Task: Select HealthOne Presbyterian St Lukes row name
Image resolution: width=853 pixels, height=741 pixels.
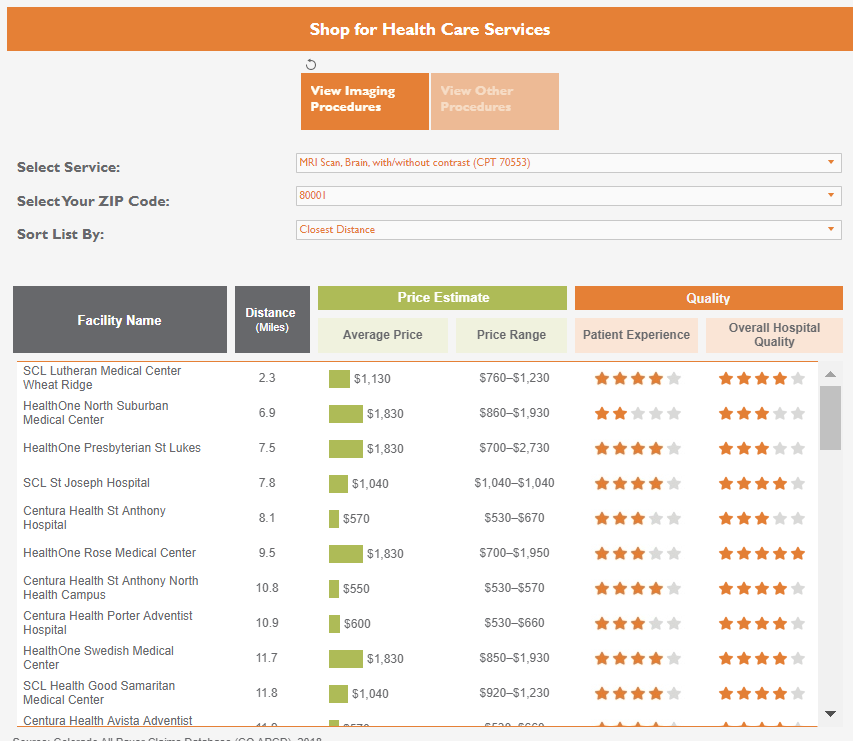Action: click(x=112, y=448)
